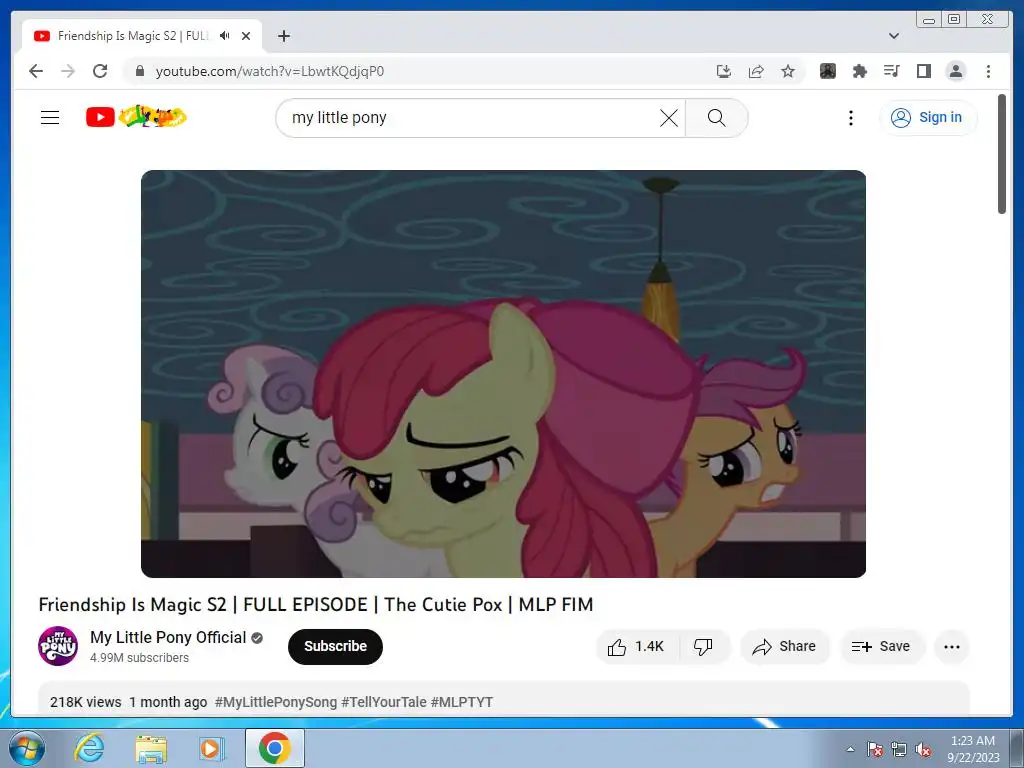Screen dimensions: 1024x768
Task: Click the video player to pause
Action: [504, 374]
